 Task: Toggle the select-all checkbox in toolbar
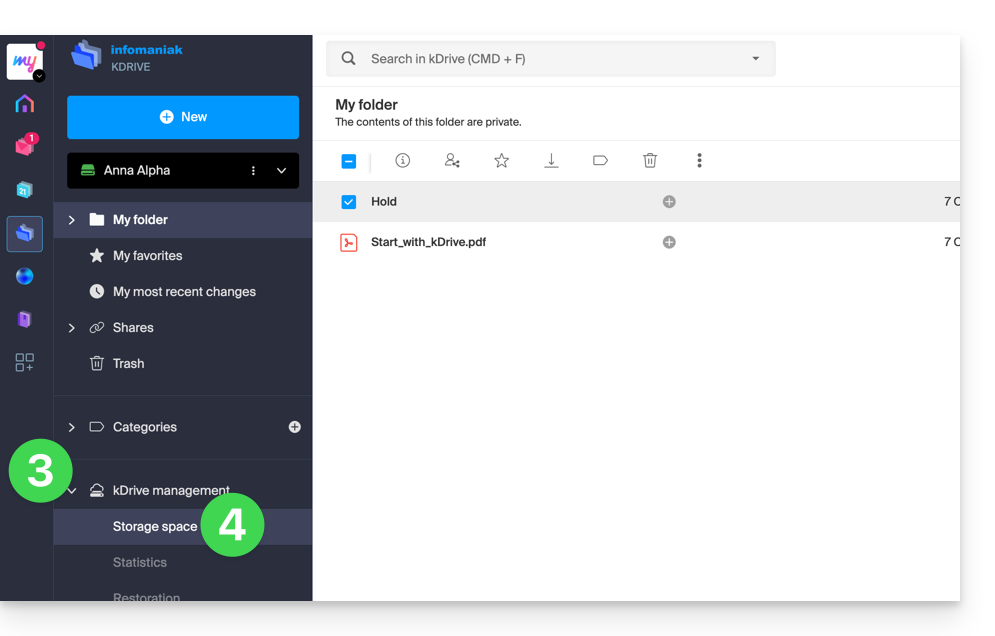pos(349,162)
